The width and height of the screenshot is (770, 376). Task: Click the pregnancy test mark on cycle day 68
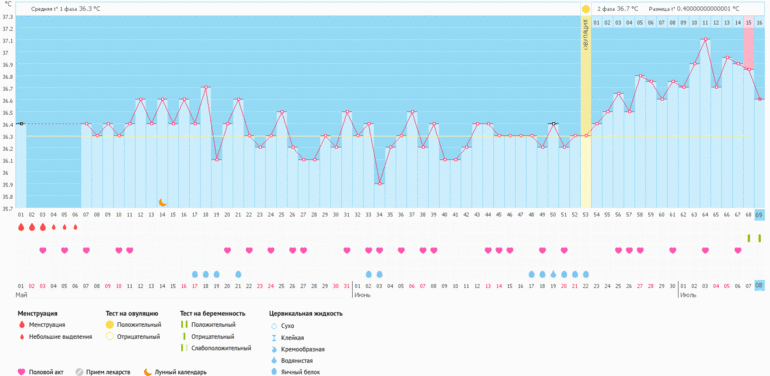coord(748,238)
